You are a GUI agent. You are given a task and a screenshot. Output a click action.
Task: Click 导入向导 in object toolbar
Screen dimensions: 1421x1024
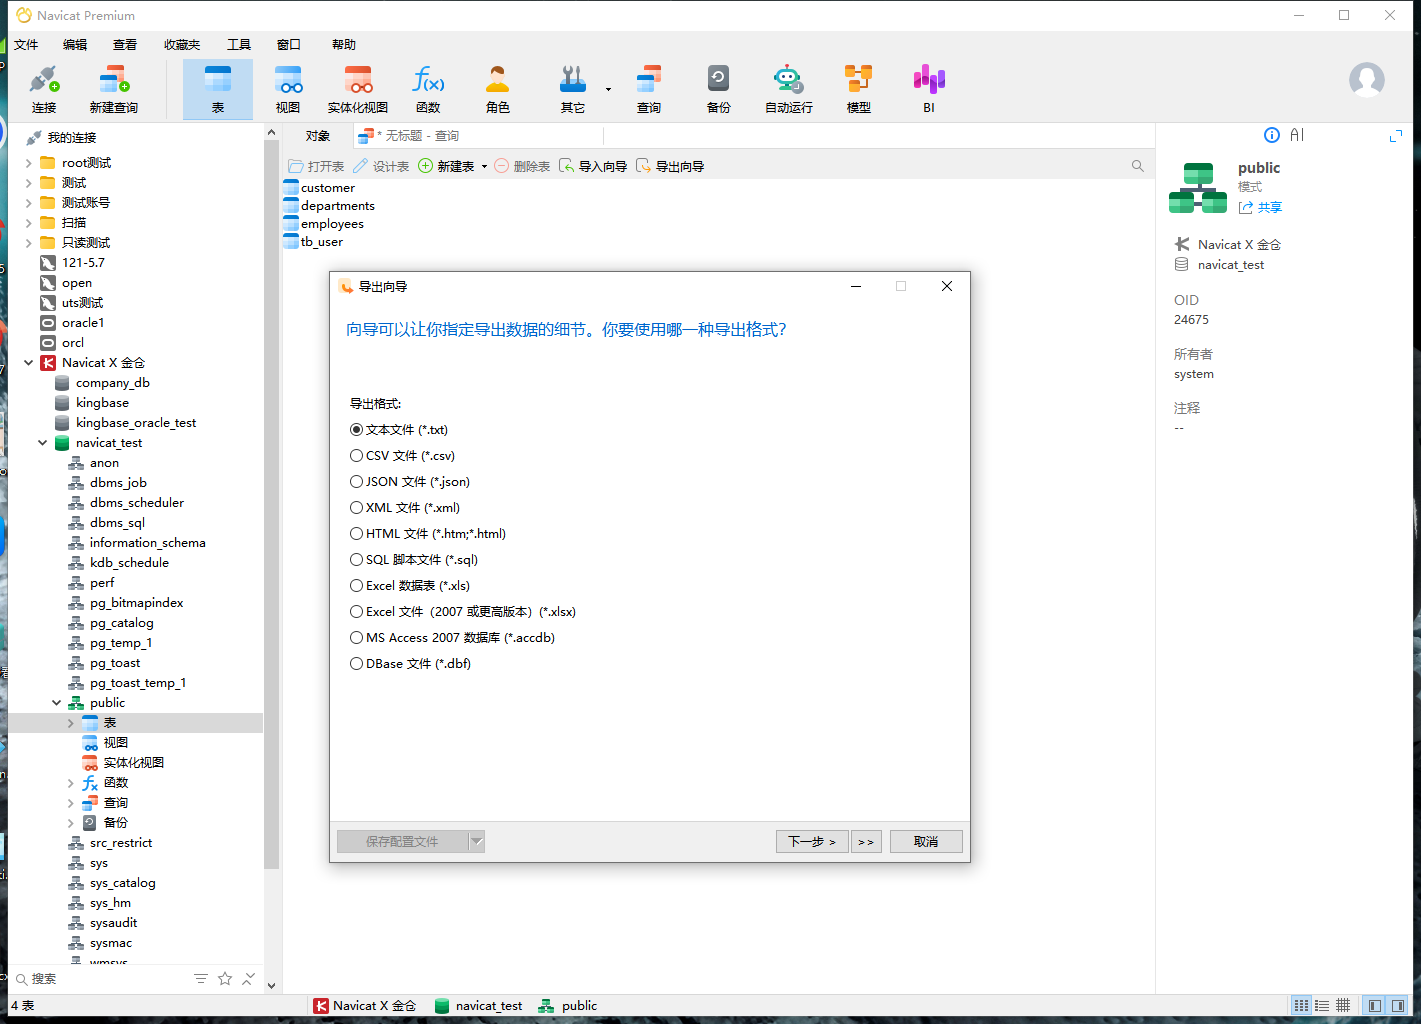(x=593, y=166)
